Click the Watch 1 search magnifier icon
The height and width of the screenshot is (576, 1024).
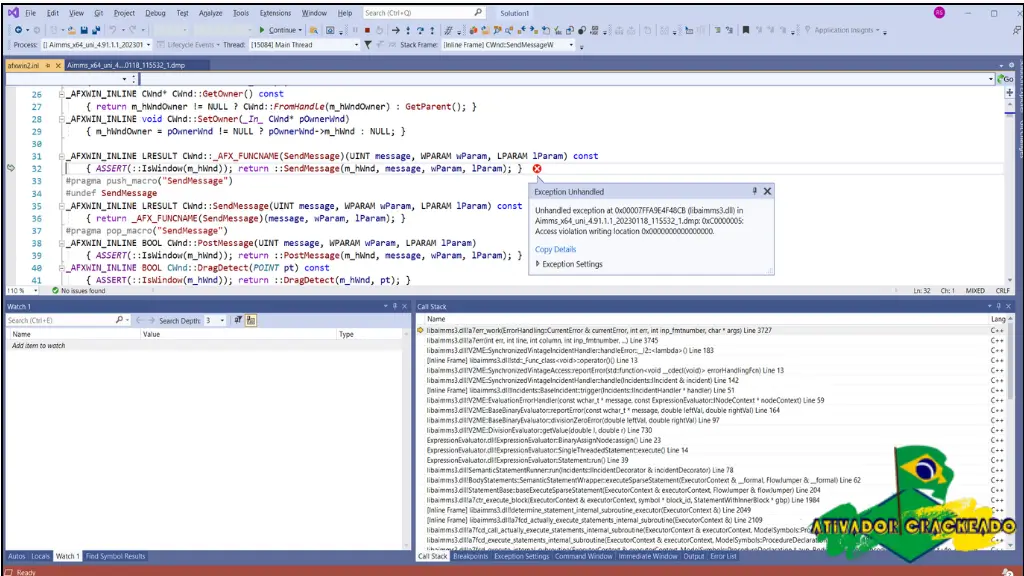click(119, 320)
